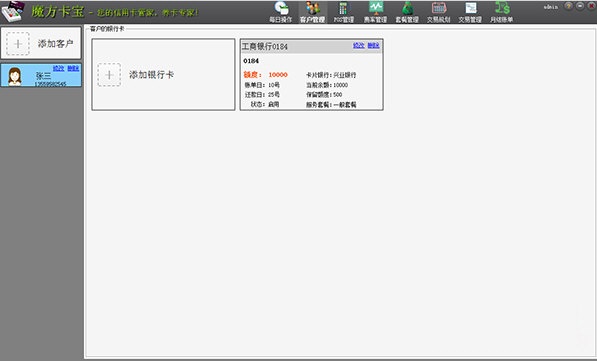Click the 账单日 10号 entry

[262, 85]
